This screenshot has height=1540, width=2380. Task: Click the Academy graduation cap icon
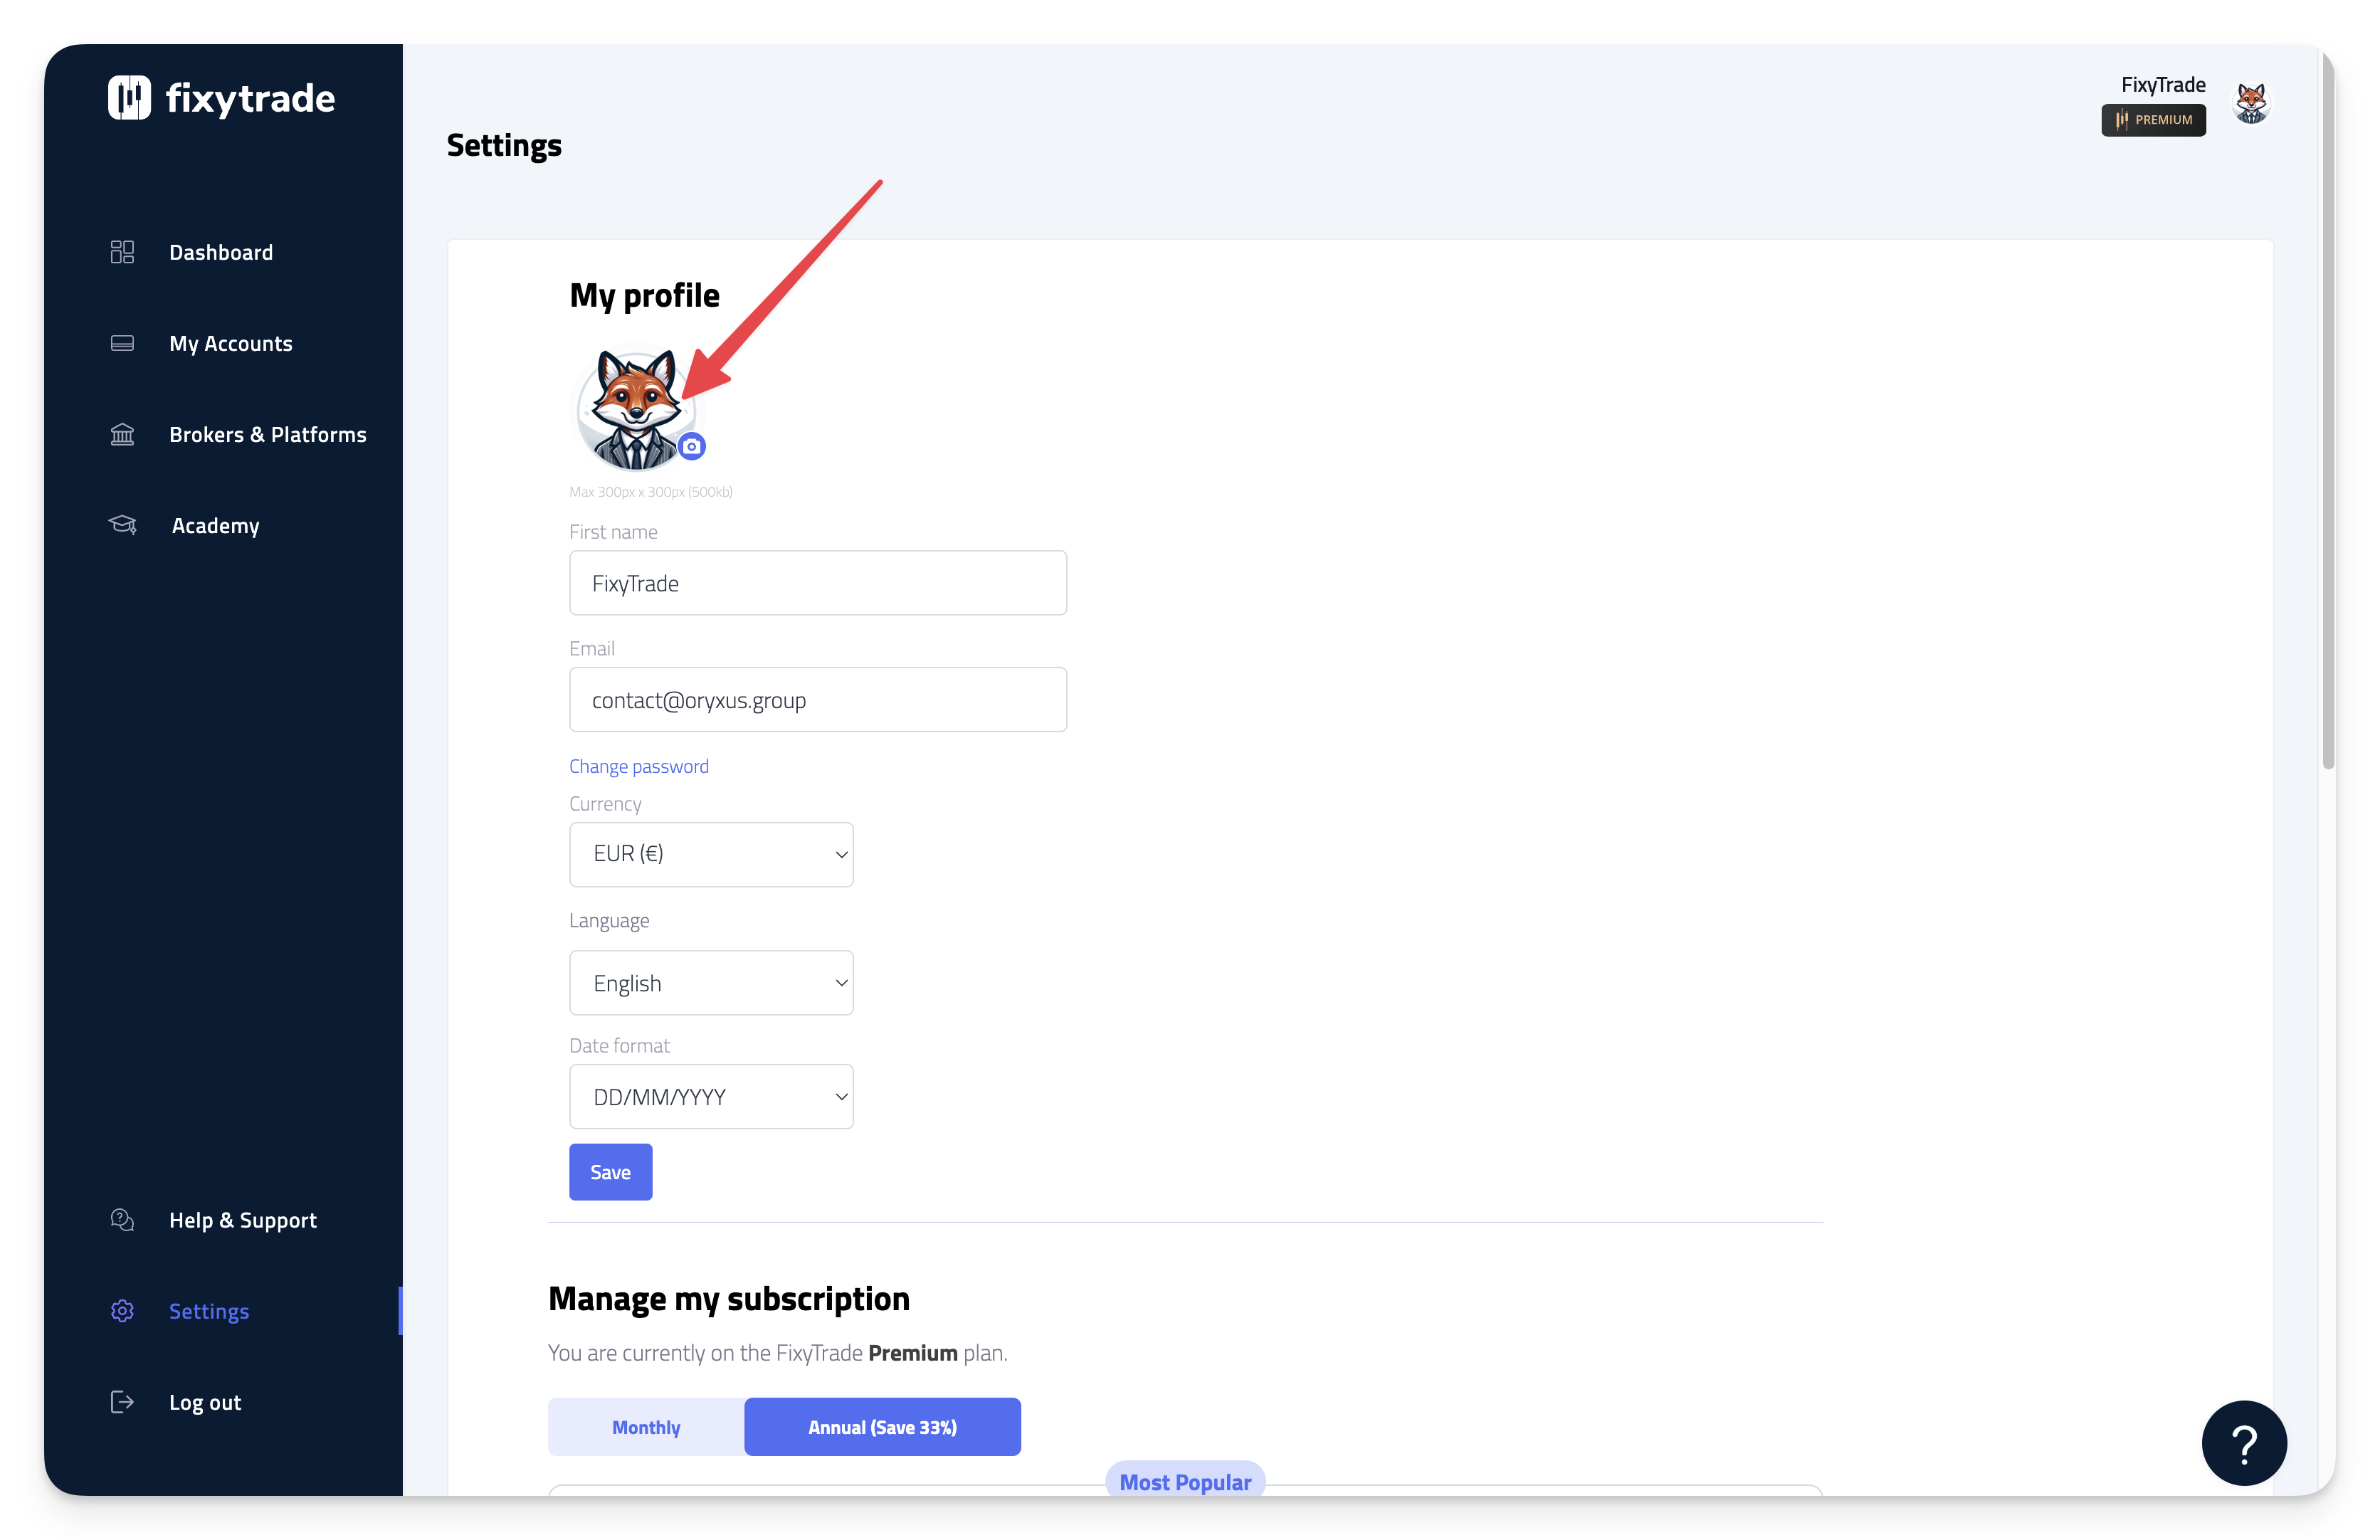point(122,525)
